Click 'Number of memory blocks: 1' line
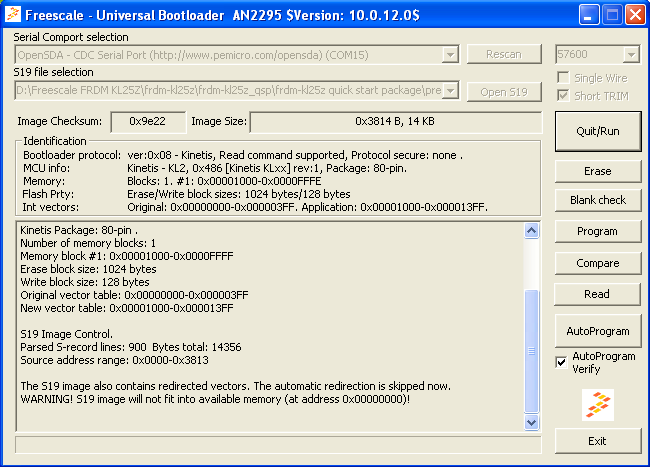 [x=88, y=243]
